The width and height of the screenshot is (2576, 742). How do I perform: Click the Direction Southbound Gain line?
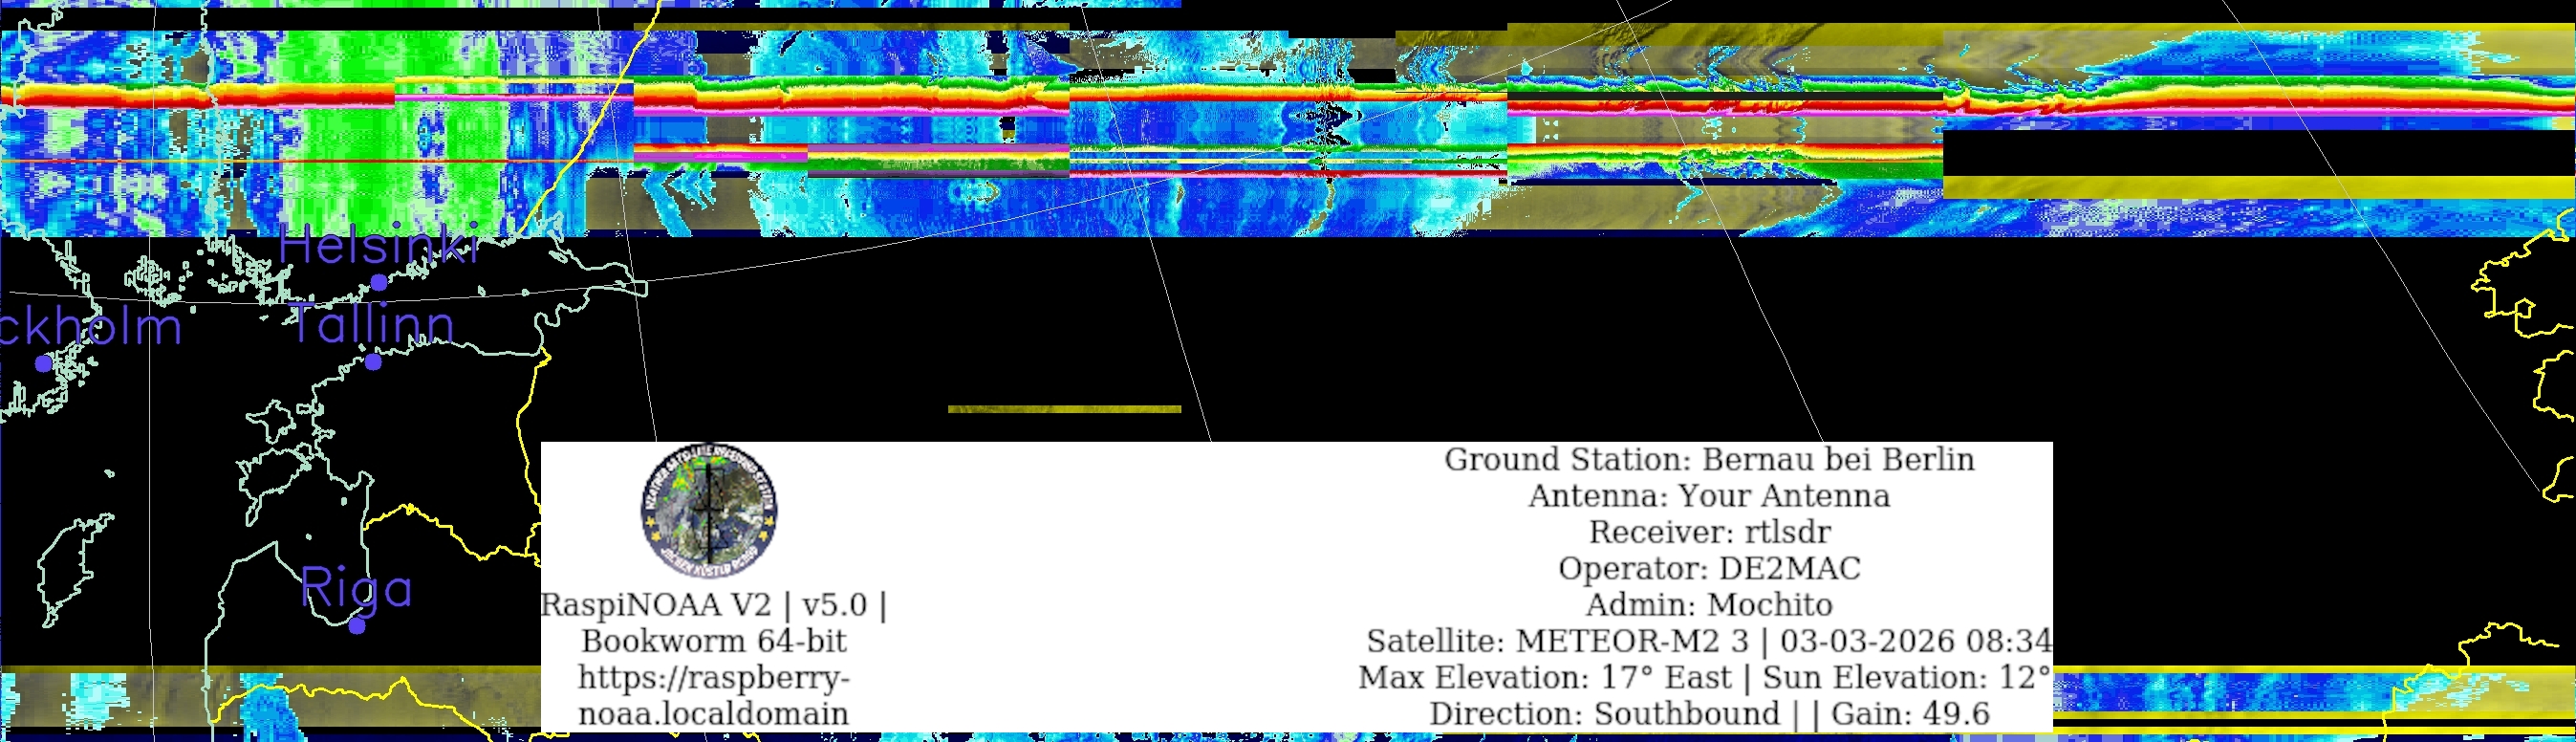[1709, 713]
